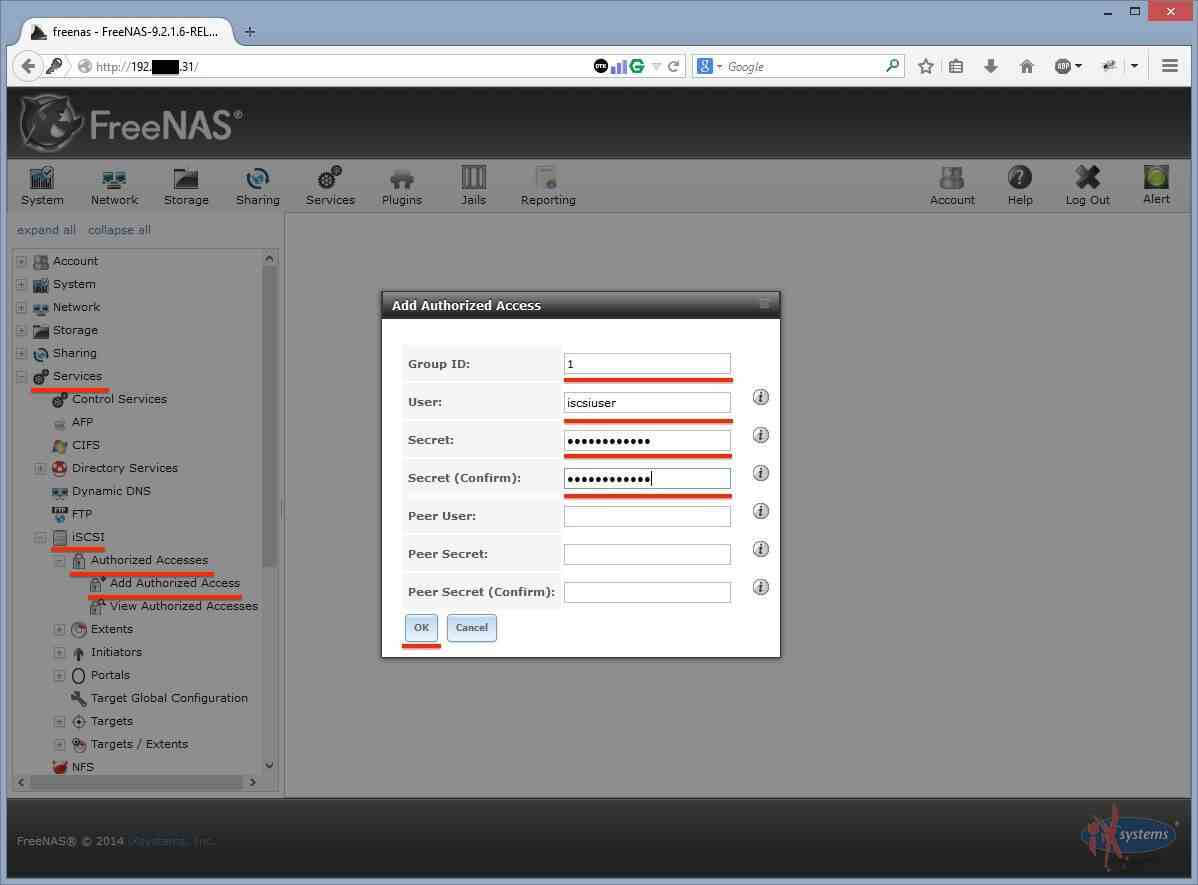Viewport: 1198px width, 885px height.
Task: Open the System toolbar icon
Action: (42, 186)
